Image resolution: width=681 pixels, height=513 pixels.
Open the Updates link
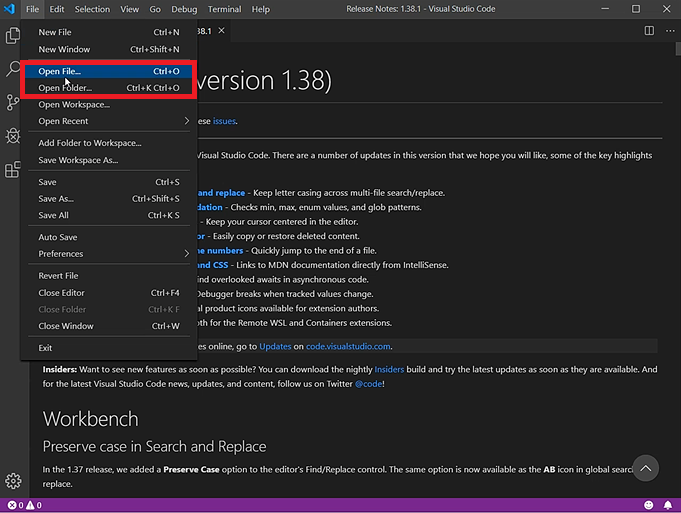pyautogui.click(x=275, y=346)
